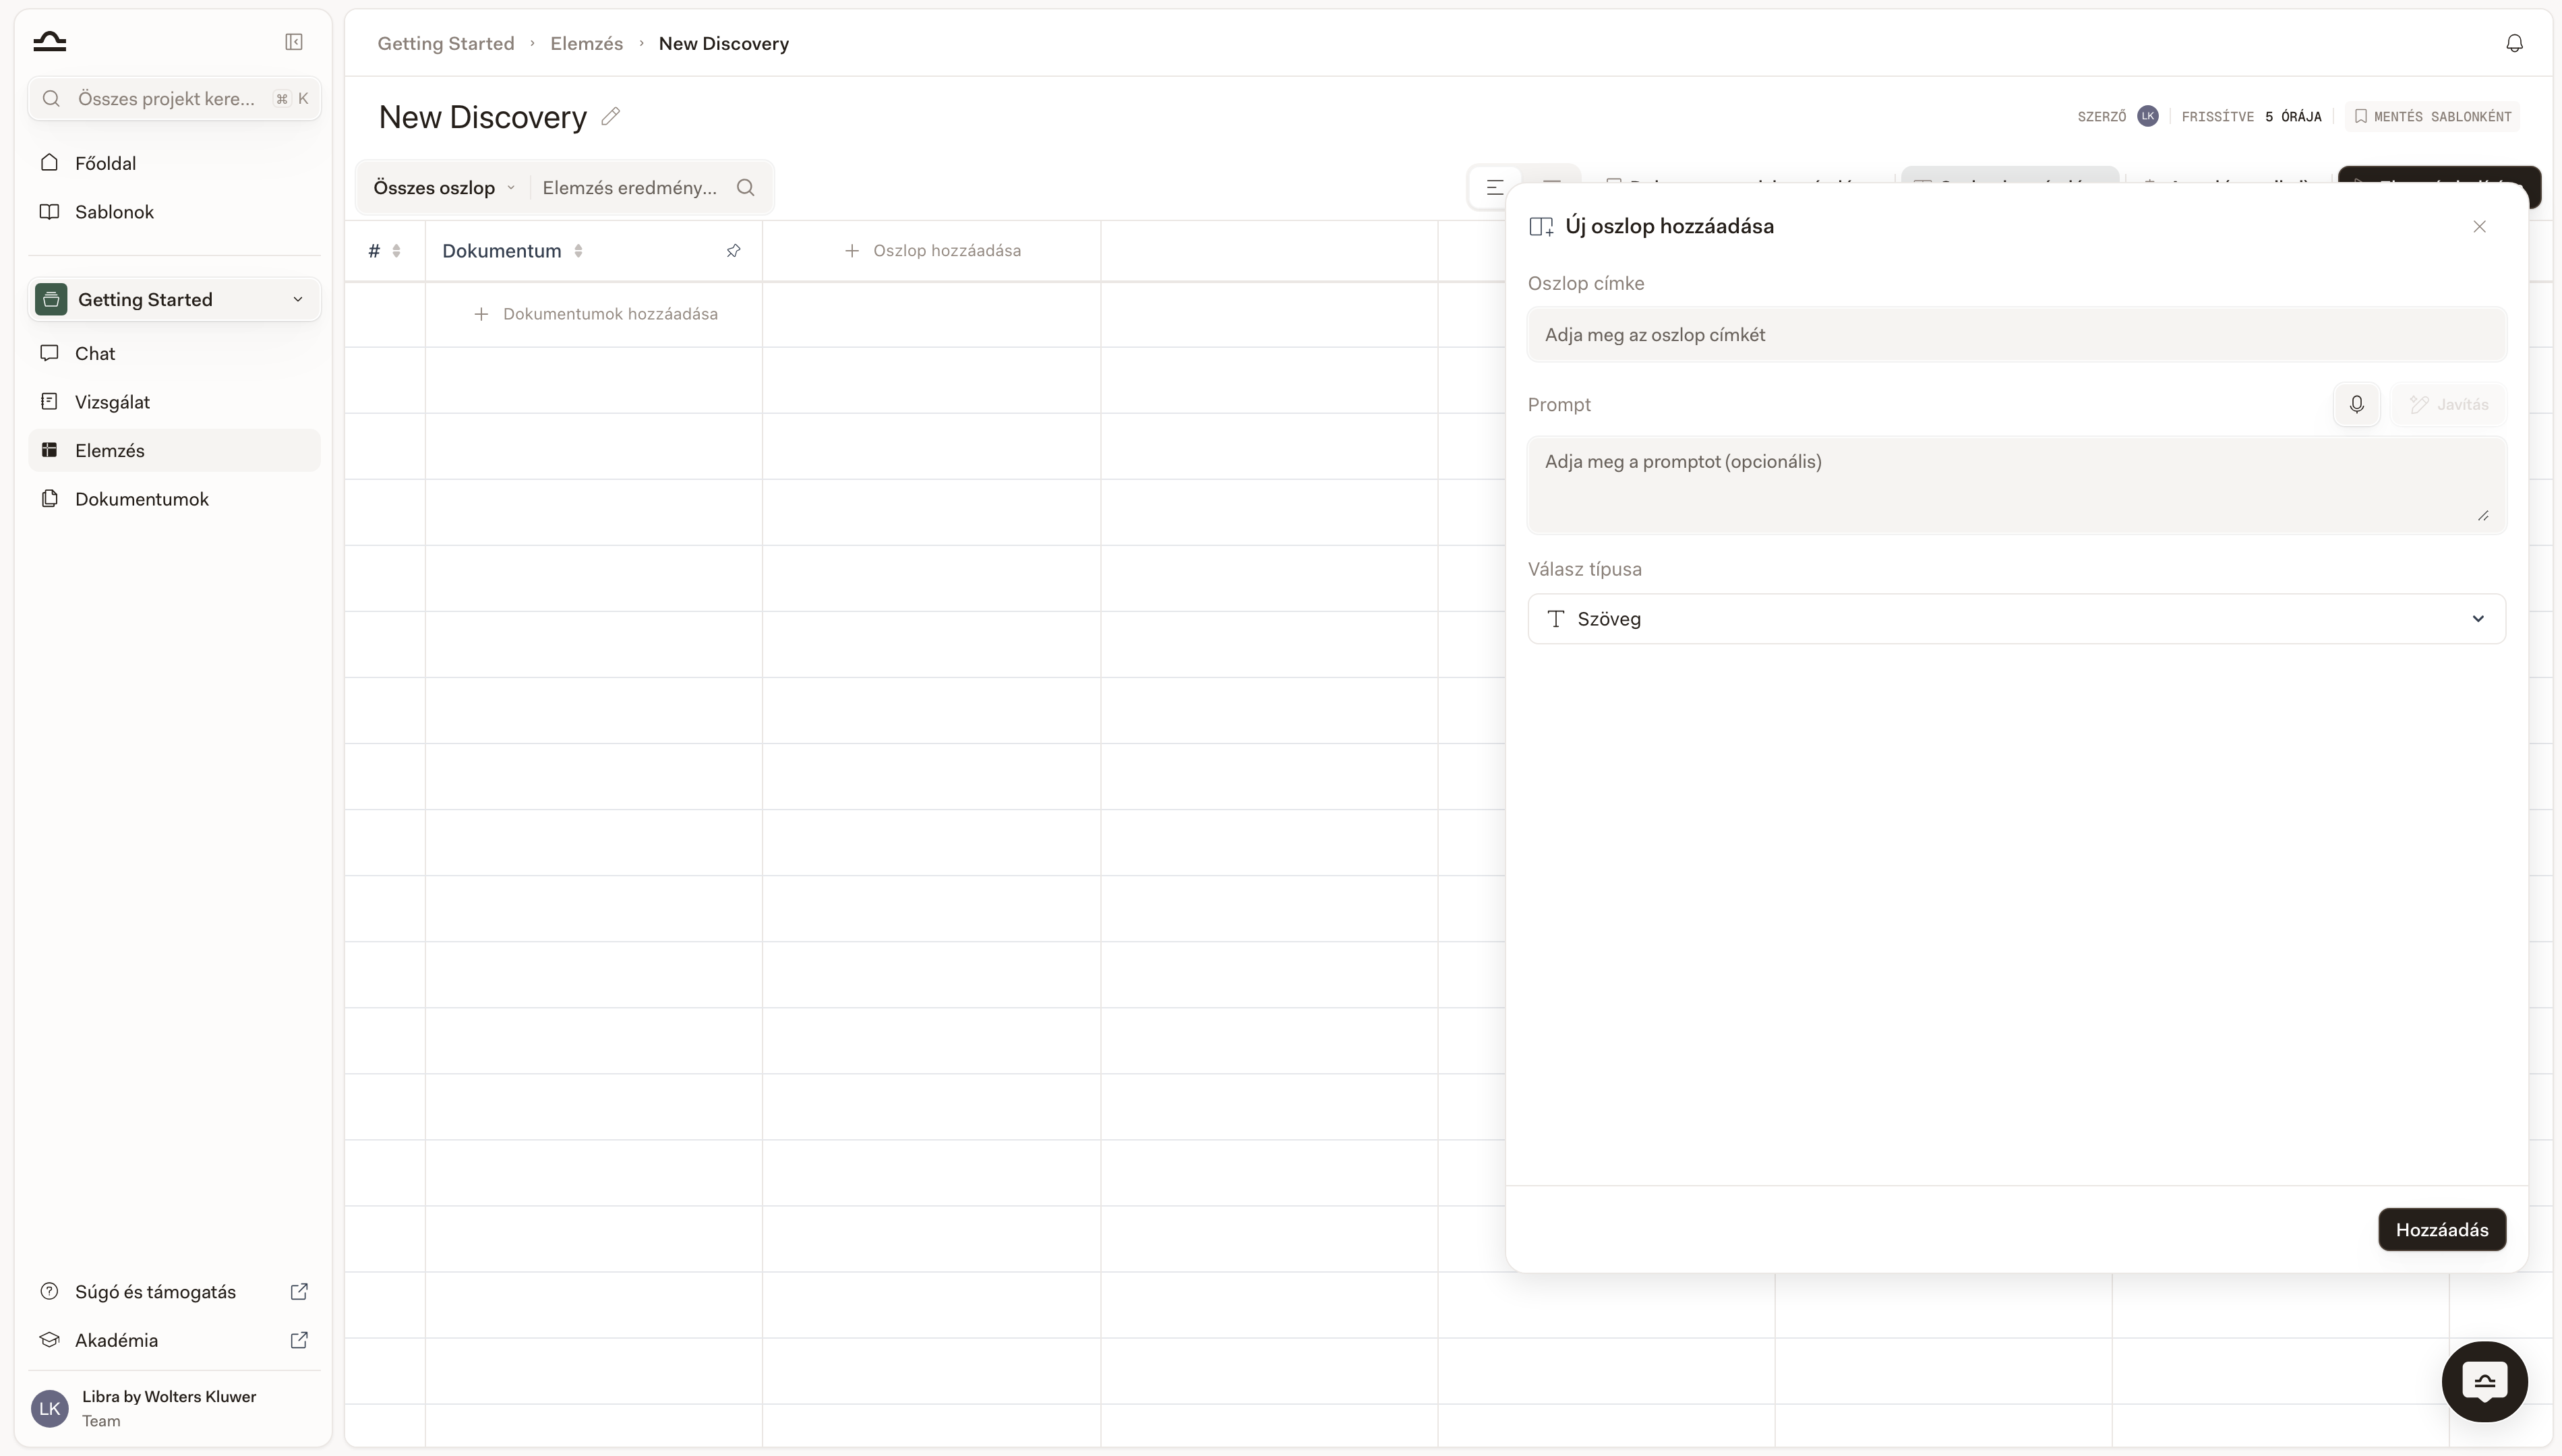Focus the Oszlop címke input
This screenshot has width=2562, height=1456.
click(2016, 335)
